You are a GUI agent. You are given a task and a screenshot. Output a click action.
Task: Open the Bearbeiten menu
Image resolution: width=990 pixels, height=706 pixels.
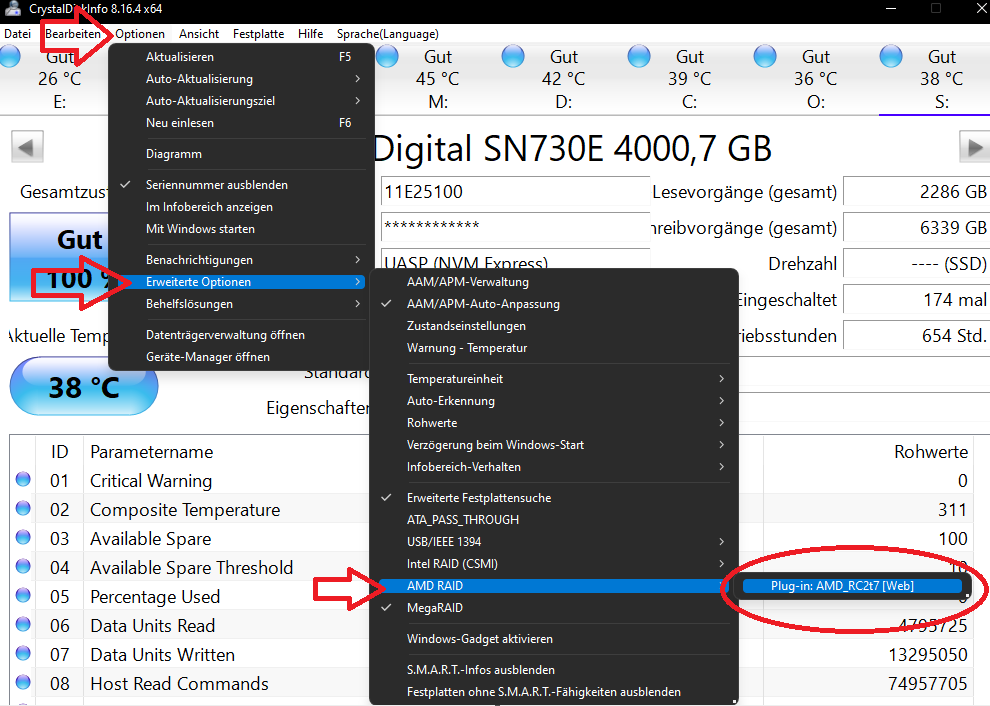73,34
